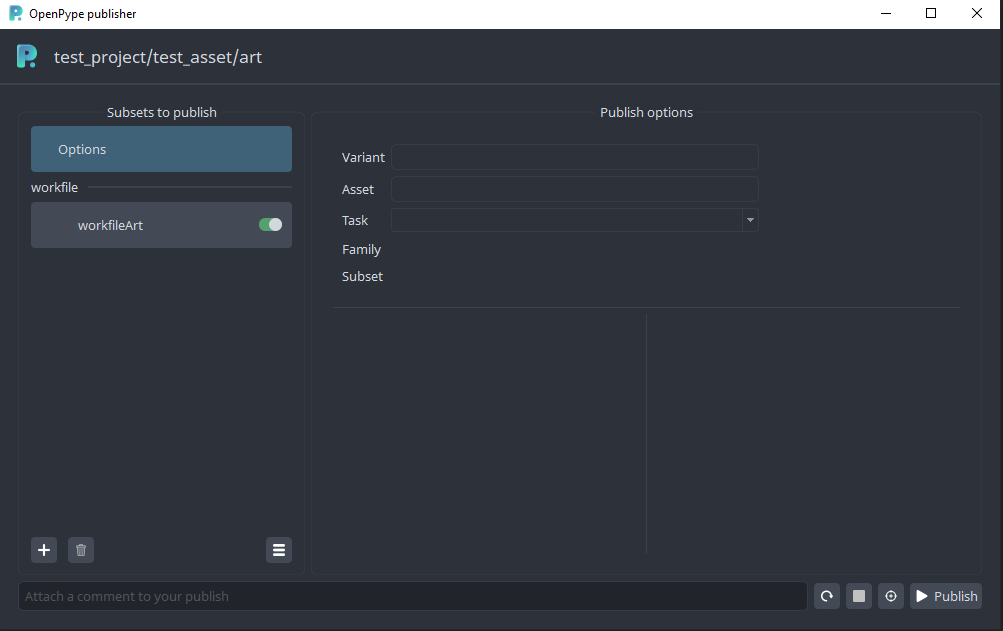This screenshot has height=631, width=1003.
Task: Maximize the OpenPype publisher window
Action: tap(931, 13)
